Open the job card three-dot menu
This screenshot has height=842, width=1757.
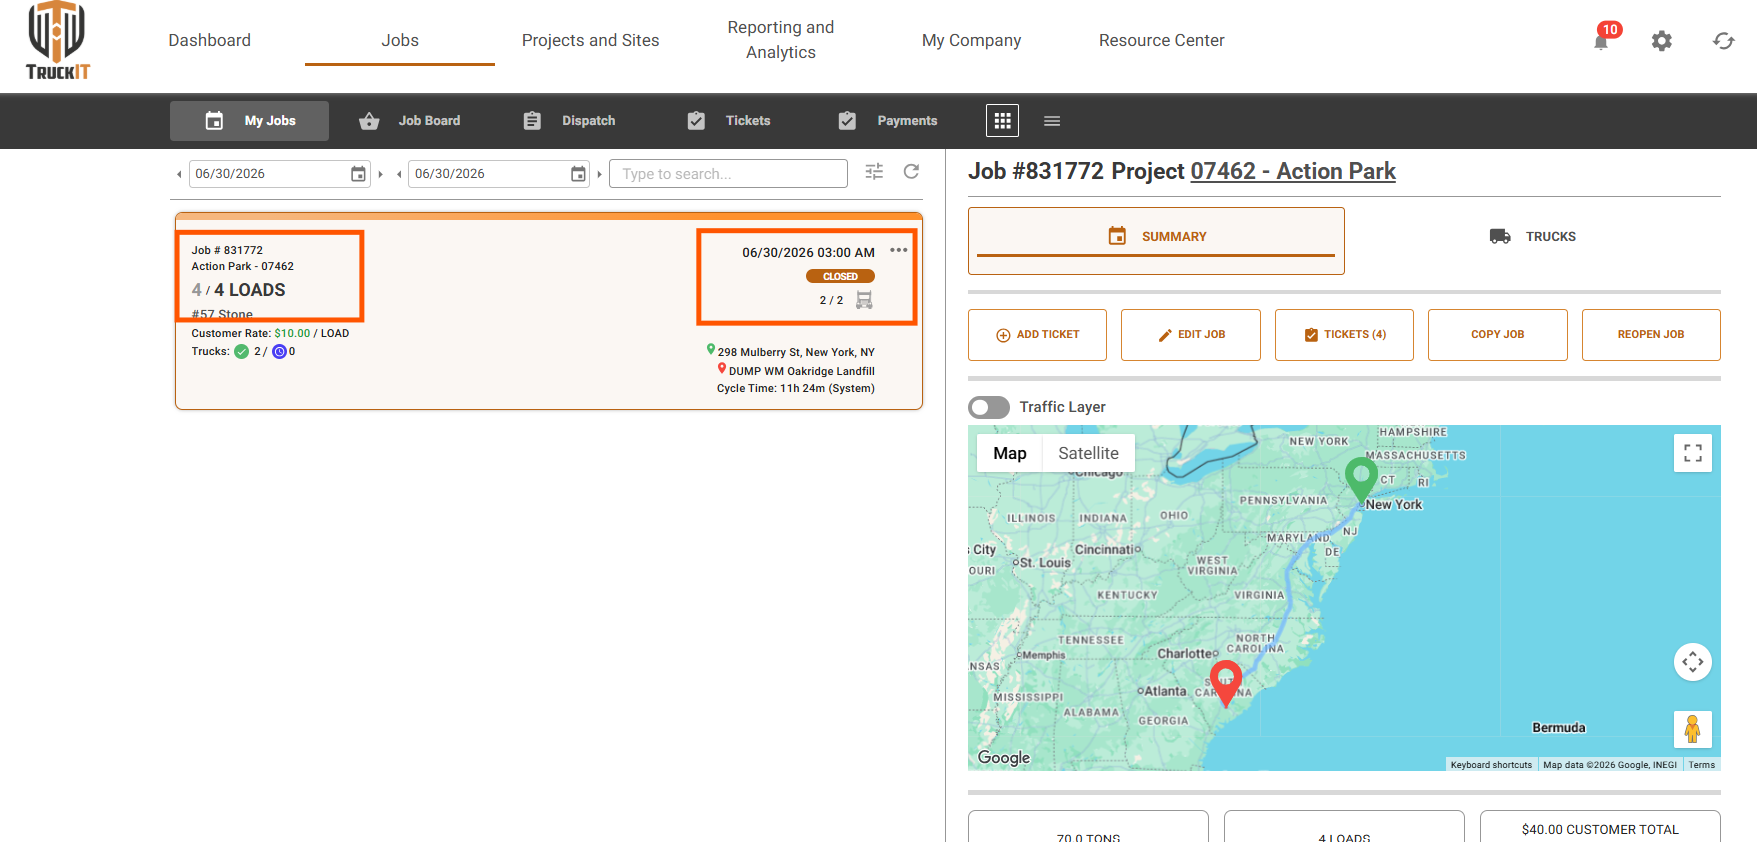899,250
